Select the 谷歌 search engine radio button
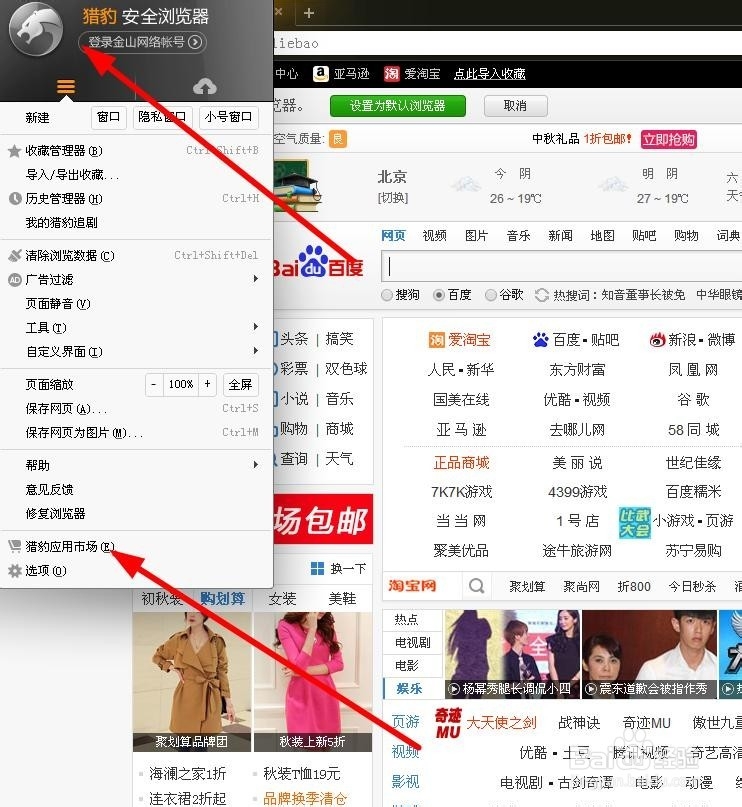742x807 pixels. pos(491,295)
